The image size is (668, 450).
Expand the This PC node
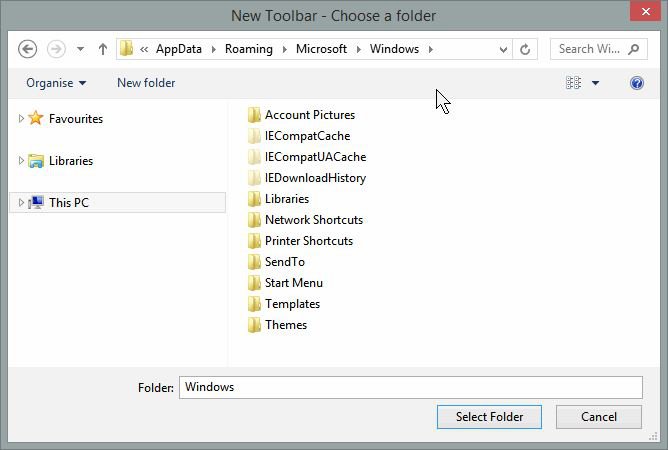pyautogui.click(x=20, y=202)
